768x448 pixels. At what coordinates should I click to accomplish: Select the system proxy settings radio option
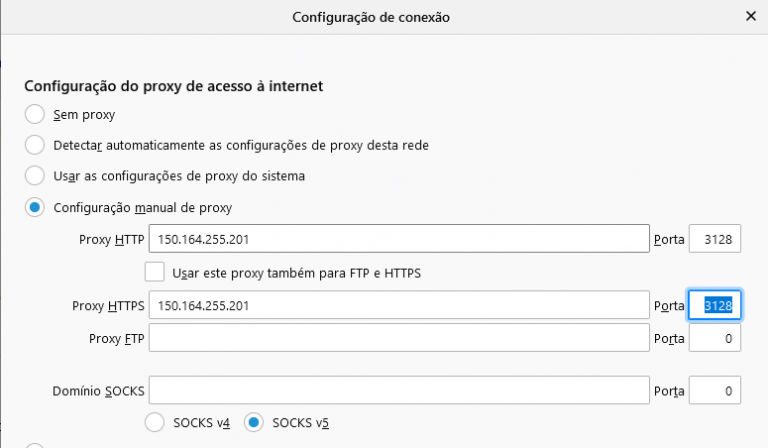coord(35,175)
